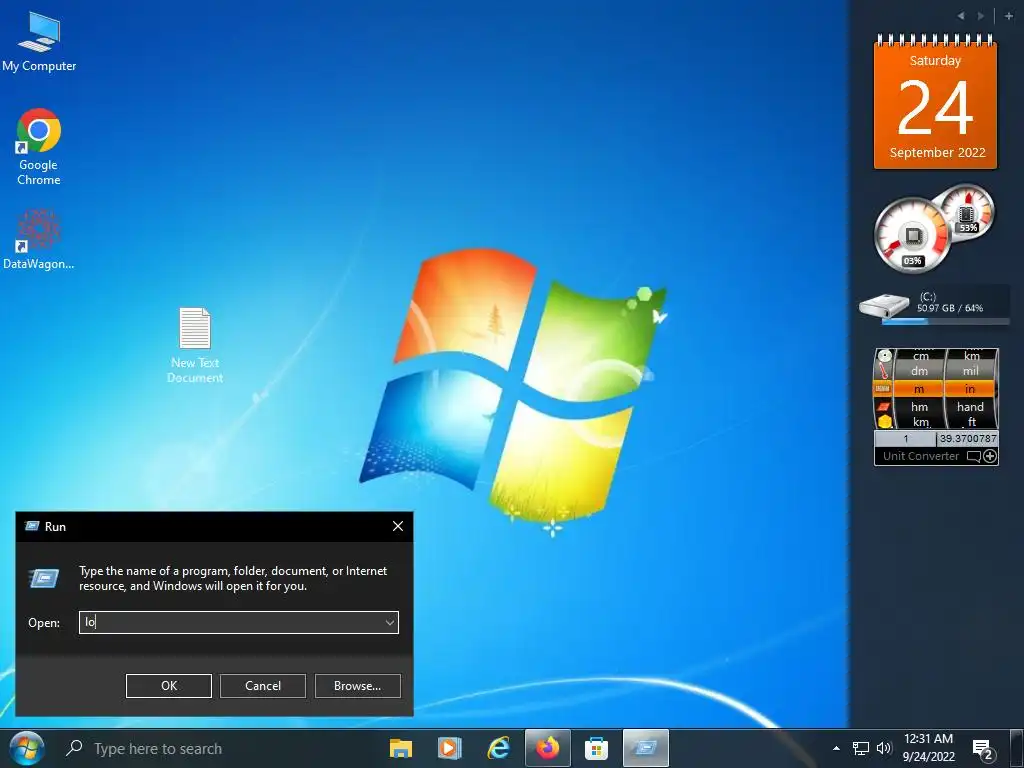The height and width of the screenshot is (768, 1024).
Task: Click the Unit Converter input value 1
Action: [x=905, y=438]
